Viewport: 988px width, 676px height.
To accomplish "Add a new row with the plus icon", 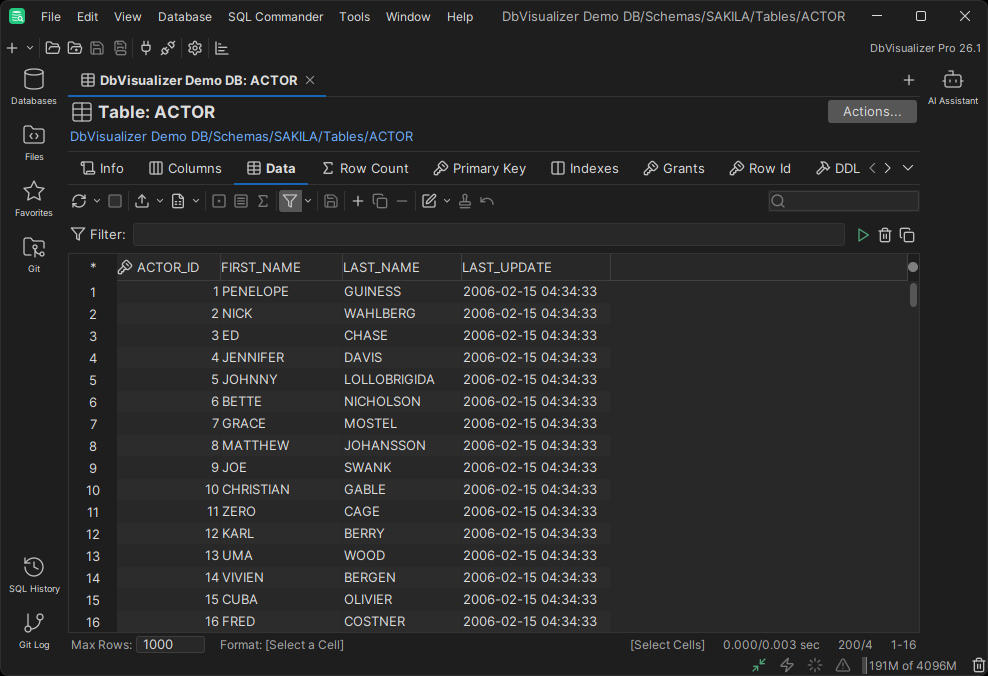I will click(x=358, y=201).
